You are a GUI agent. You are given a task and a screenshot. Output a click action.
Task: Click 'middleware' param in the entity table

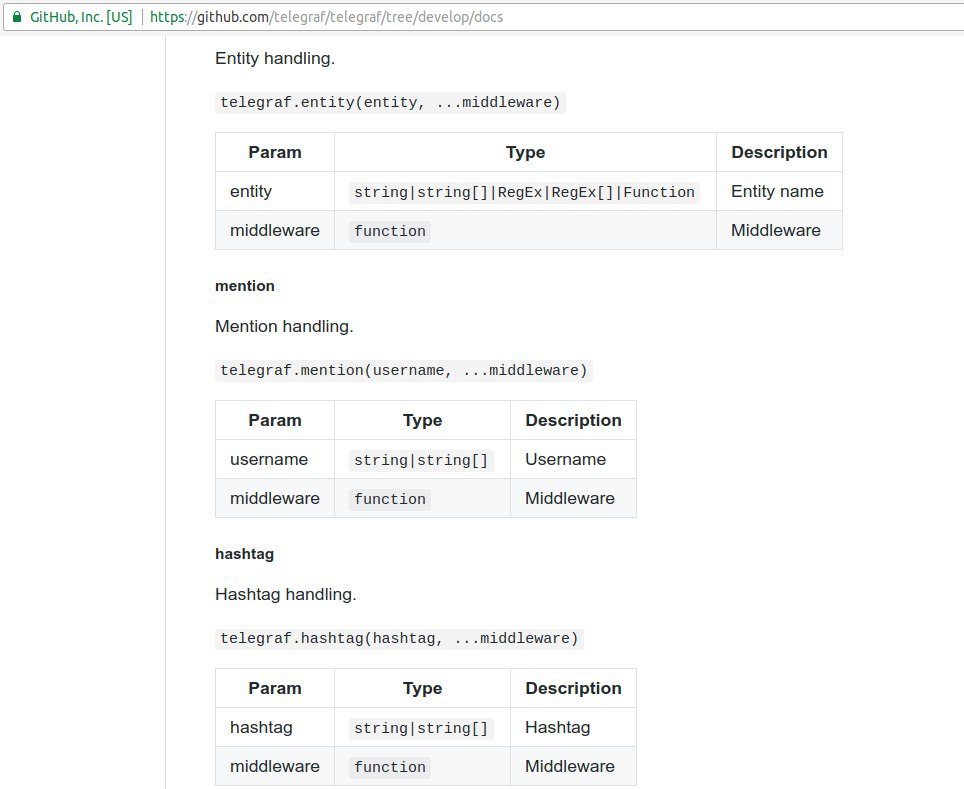tap(275, 230)
